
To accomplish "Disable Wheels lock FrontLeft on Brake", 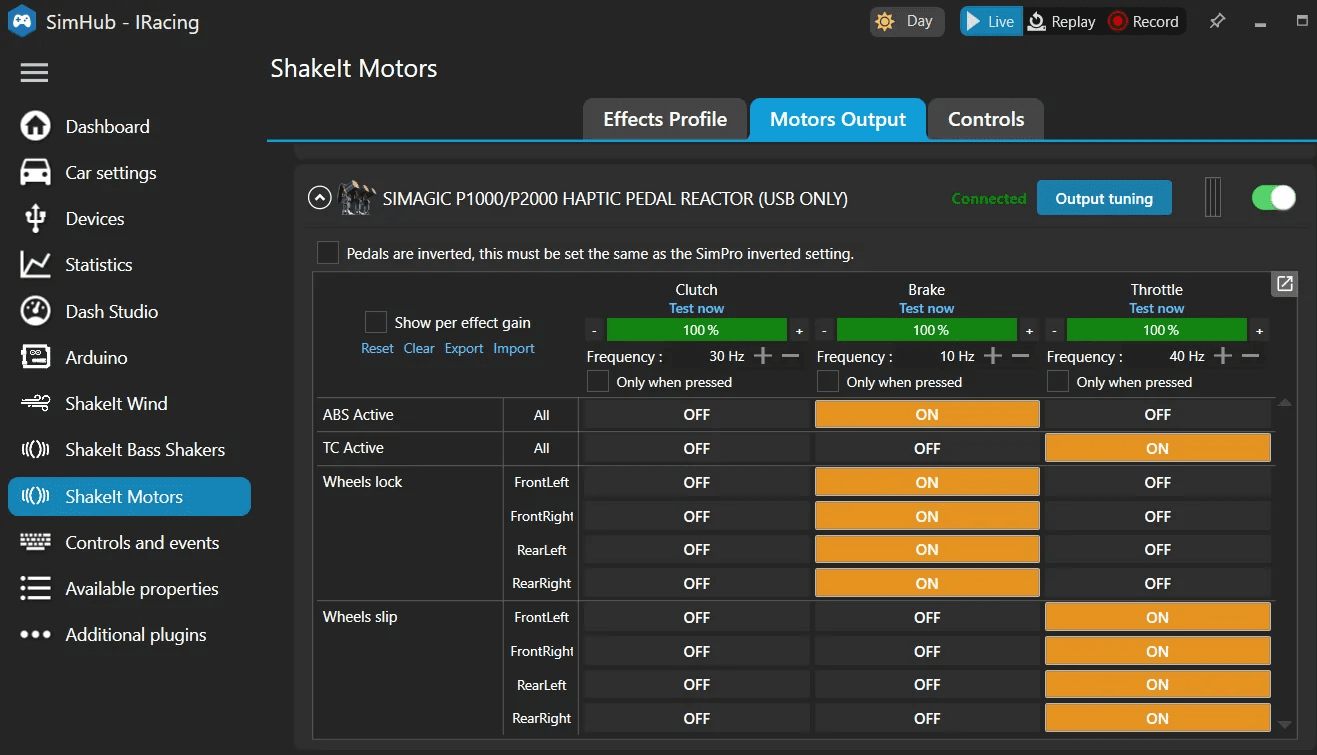I will [927, 482].
